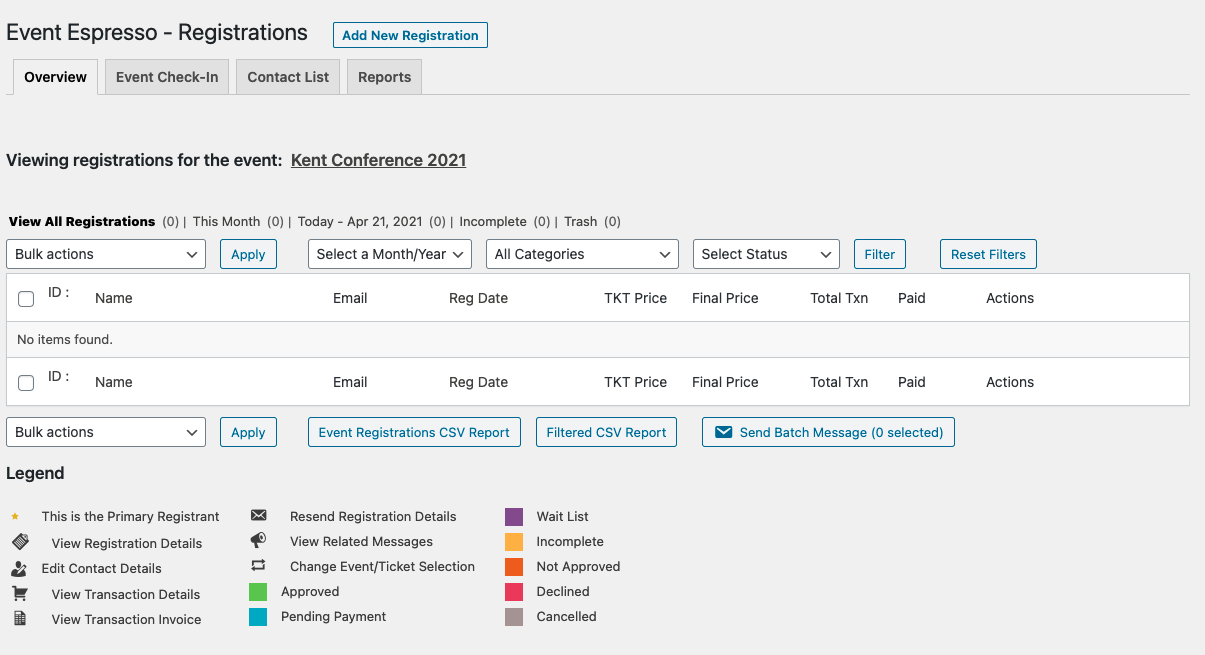Click the top Apply button
This screenshot has height=655, width=1205.
tap(248, 254)
